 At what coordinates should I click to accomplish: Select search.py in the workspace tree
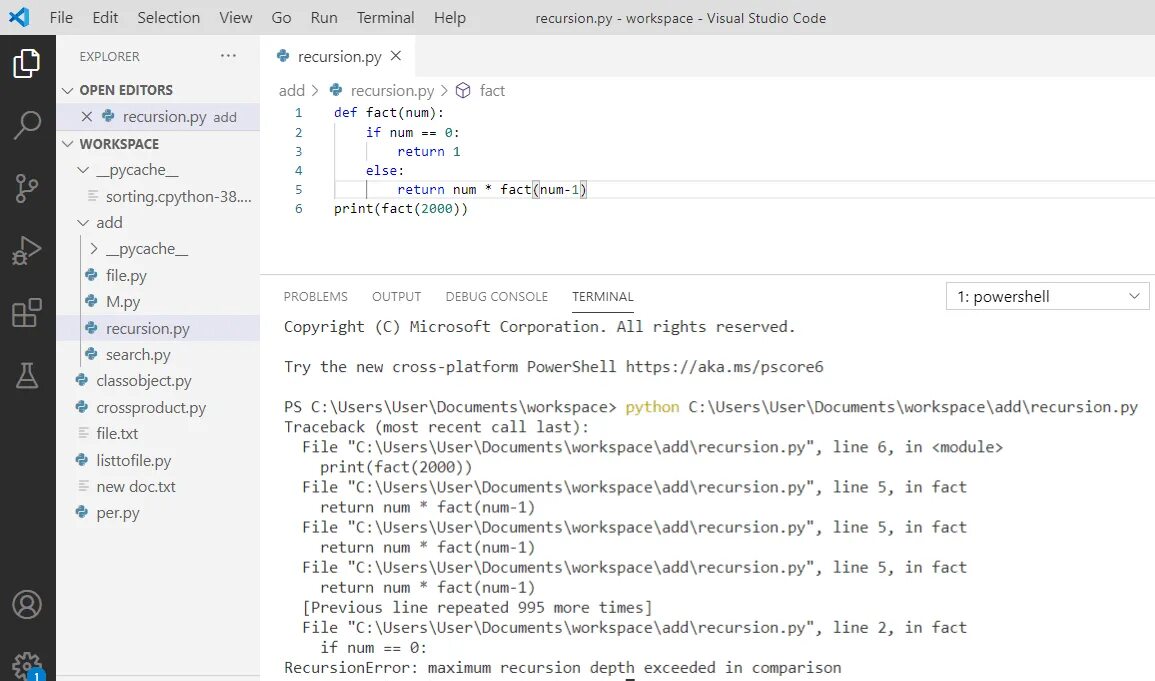point(140,354)
